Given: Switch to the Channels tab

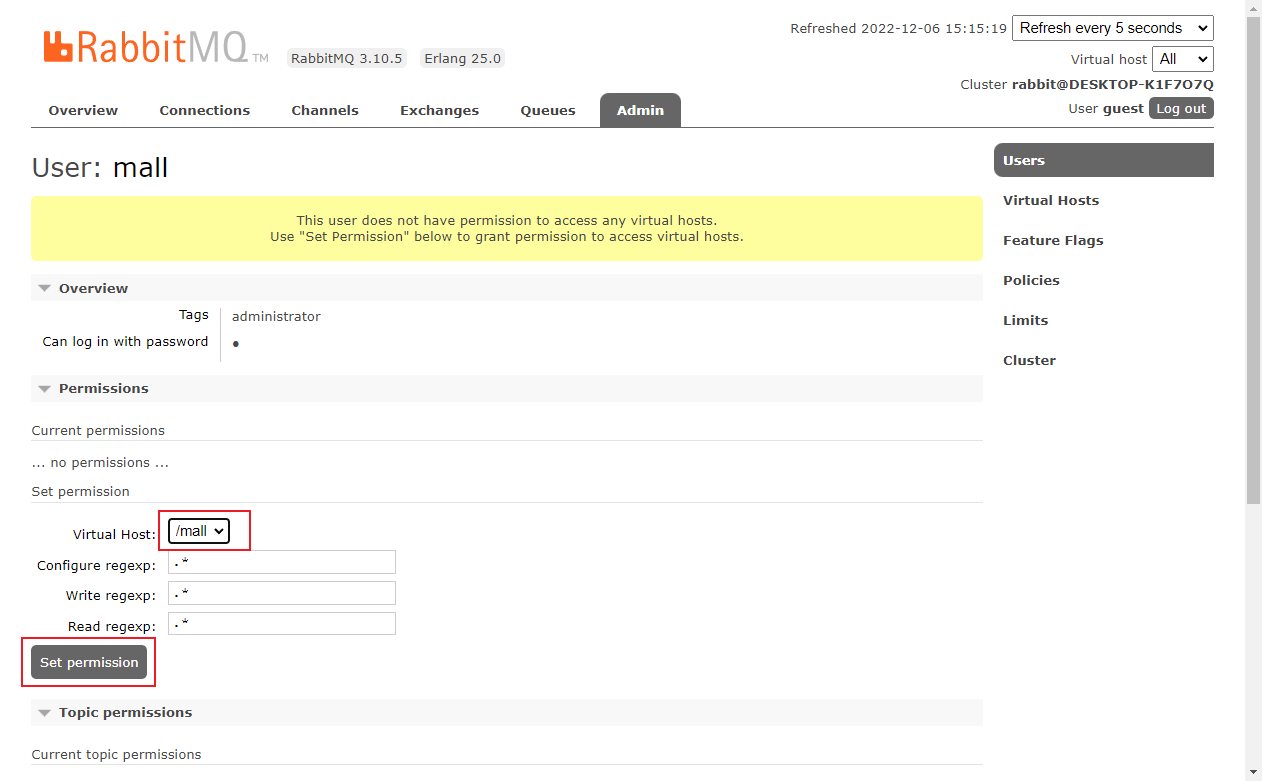Looking at the screenshot, I should click(x=325, y=110).
